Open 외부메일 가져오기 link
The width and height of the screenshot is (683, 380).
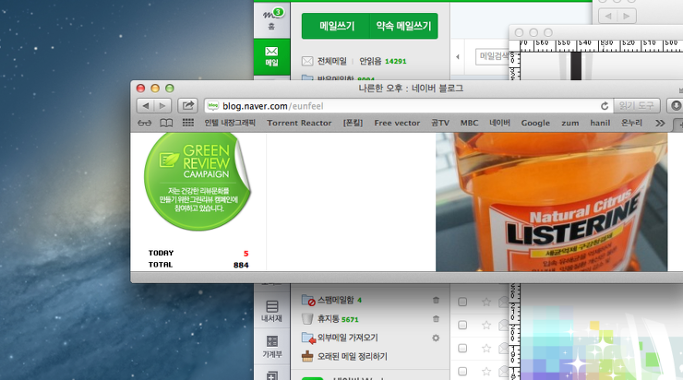(347, 338)
